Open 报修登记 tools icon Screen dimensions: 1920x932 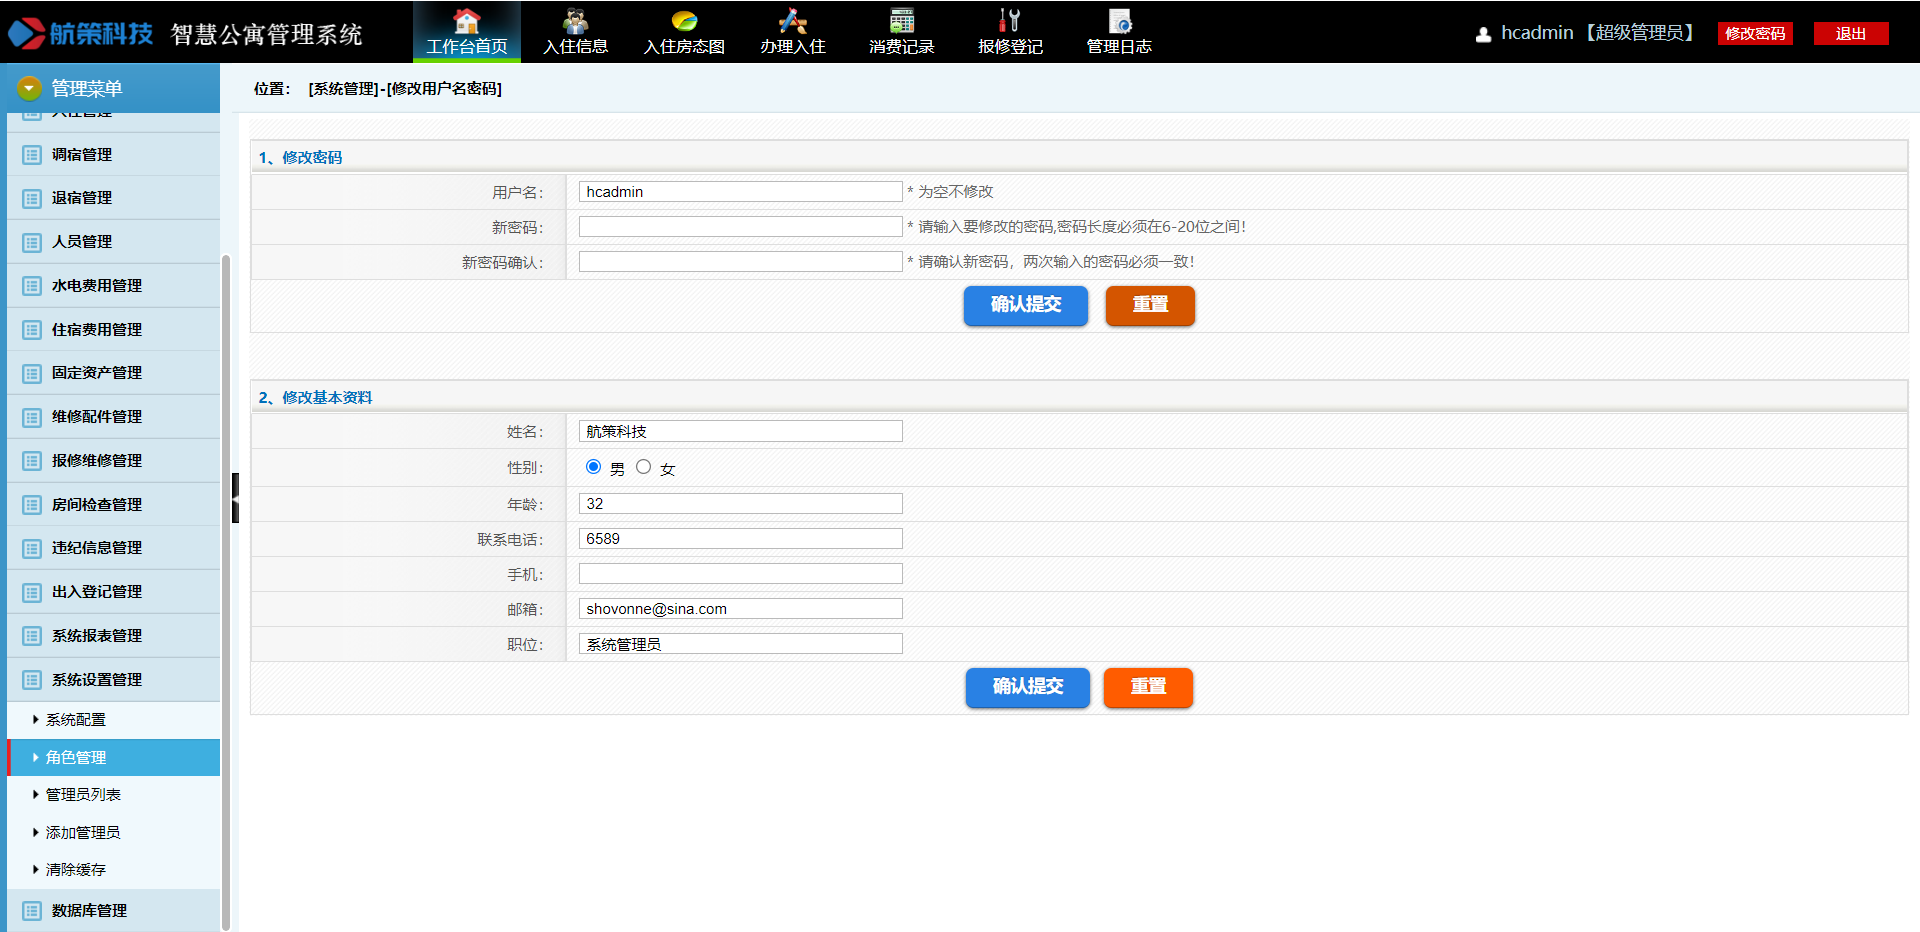tap(1010, 21)
